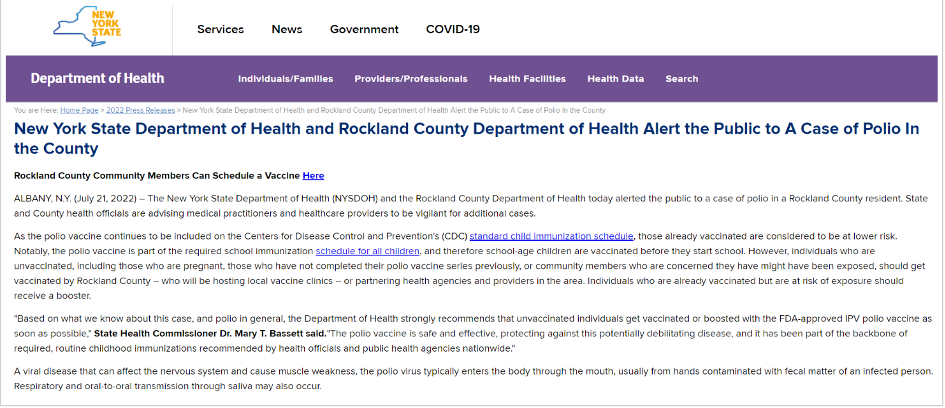This screenshot has height=408, width=945.
Task: Open the COVID-19 menu item
Action: [x=453, y=29]
